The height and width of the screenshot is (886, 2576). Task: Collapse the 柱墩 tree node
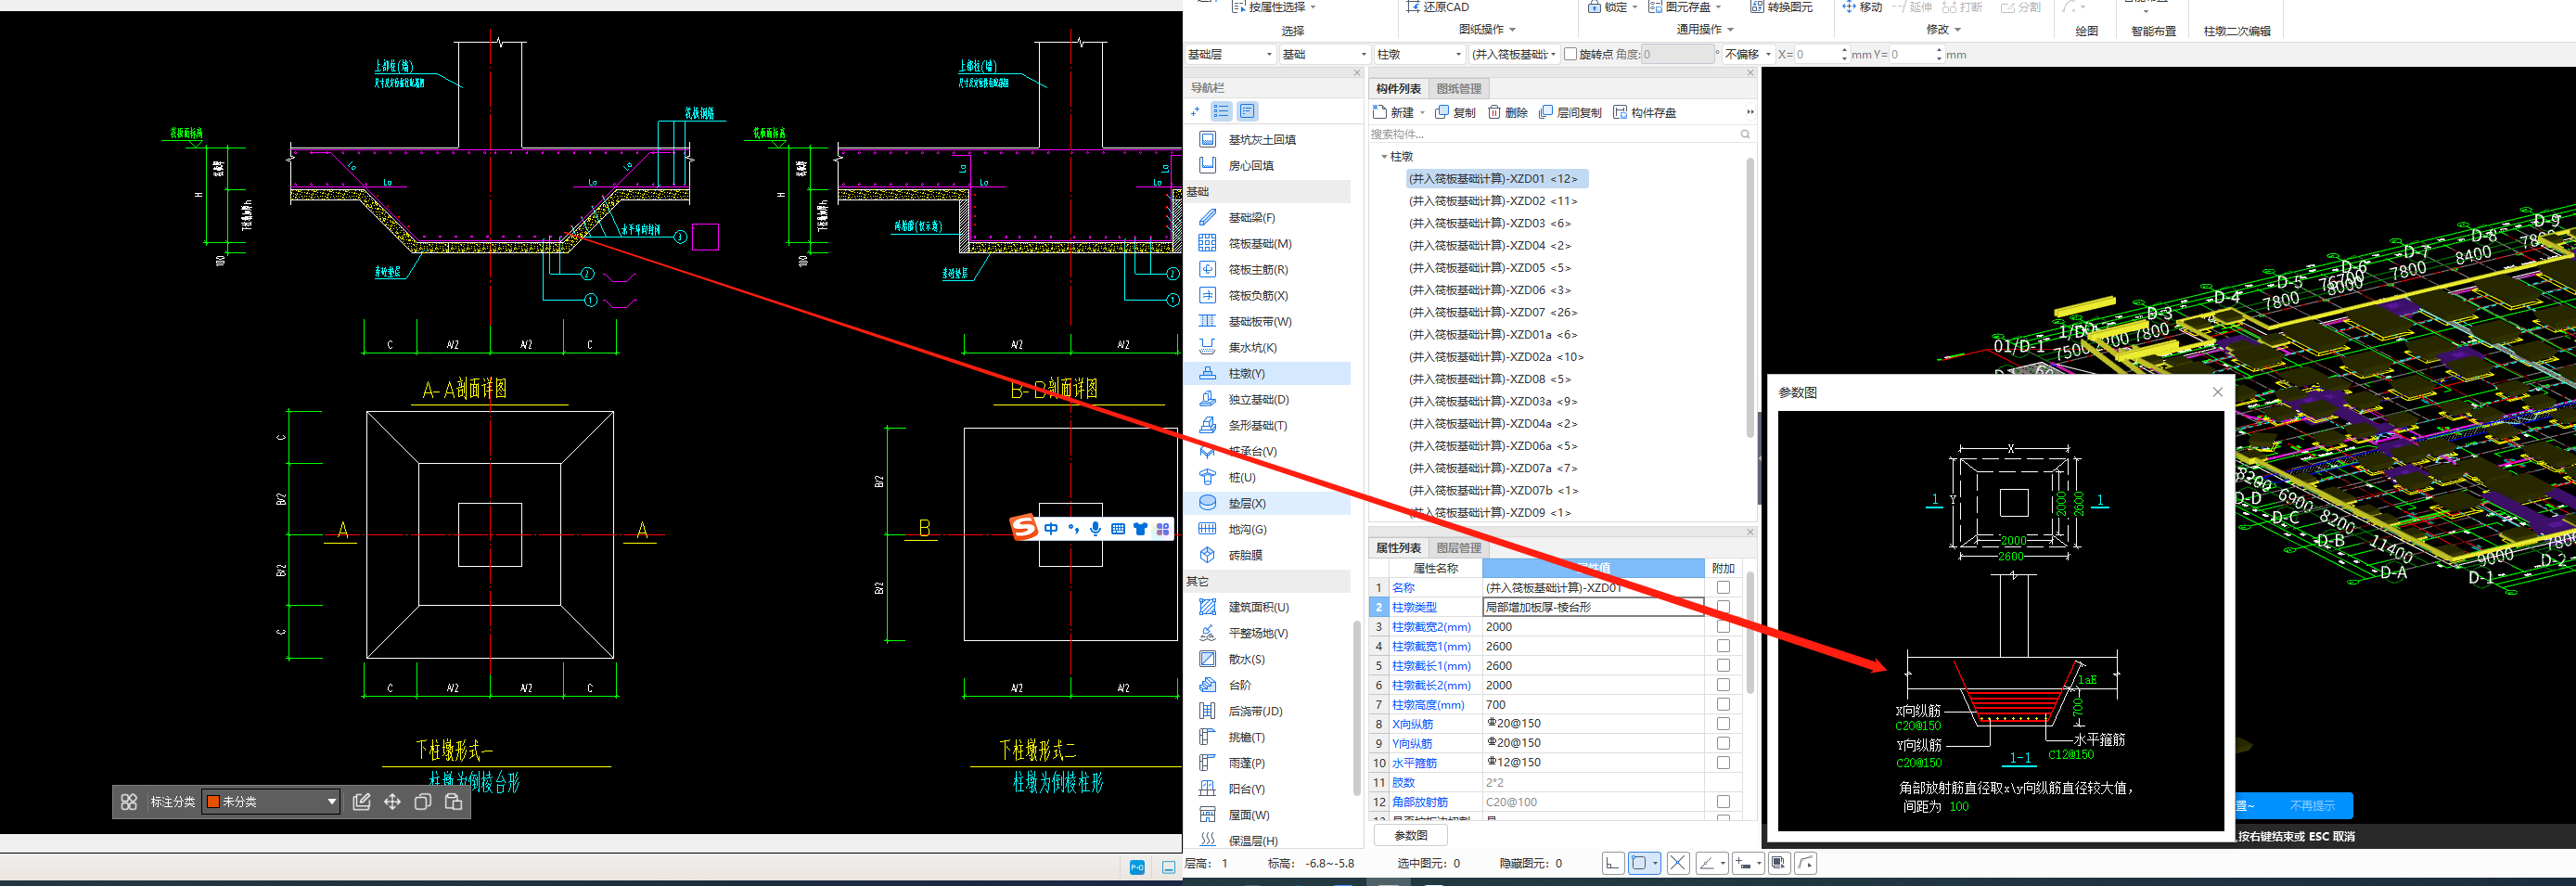tap(1384, 157)
